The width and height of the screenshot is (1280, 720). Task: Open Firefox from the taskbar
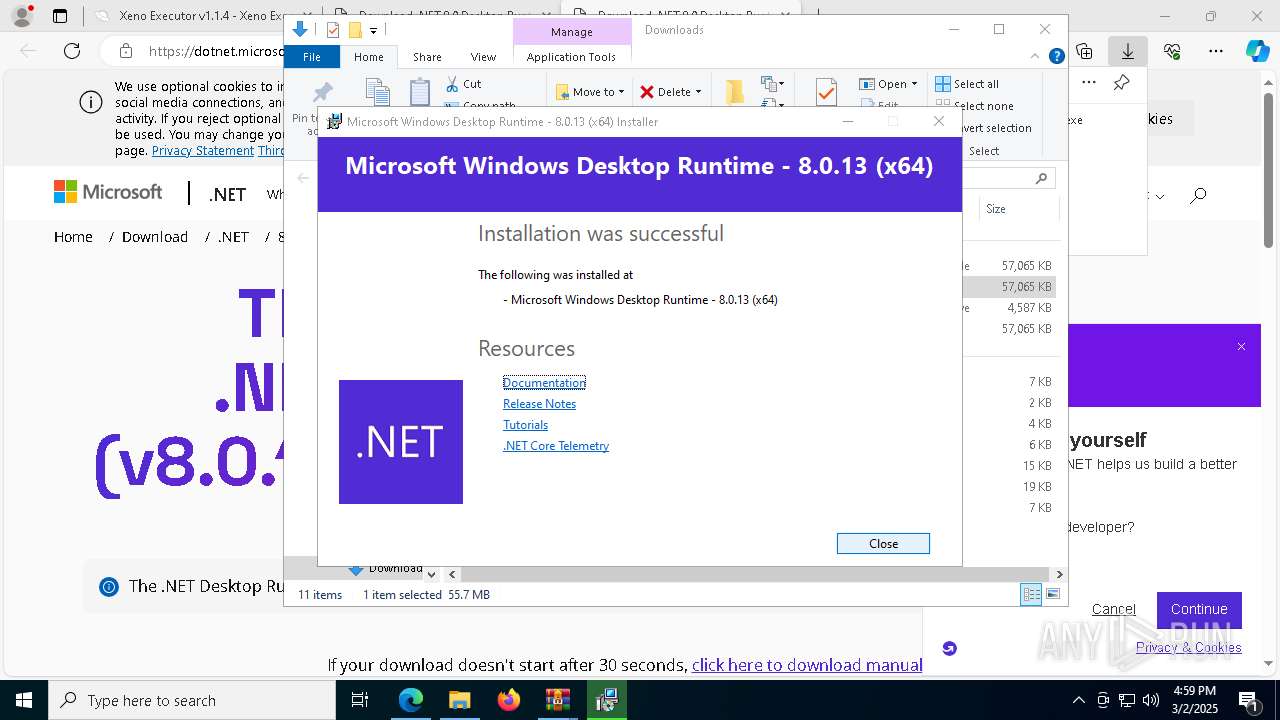[508, 700]
